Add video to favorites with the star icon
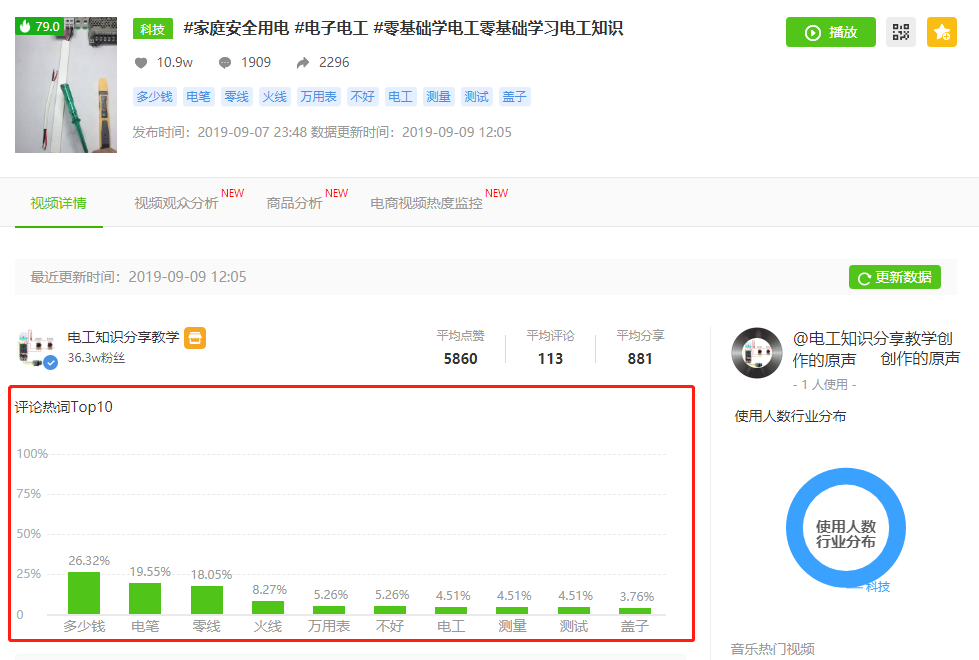This screenshot has width=979, height=660. pyautogui.click(x=941, y=32)
